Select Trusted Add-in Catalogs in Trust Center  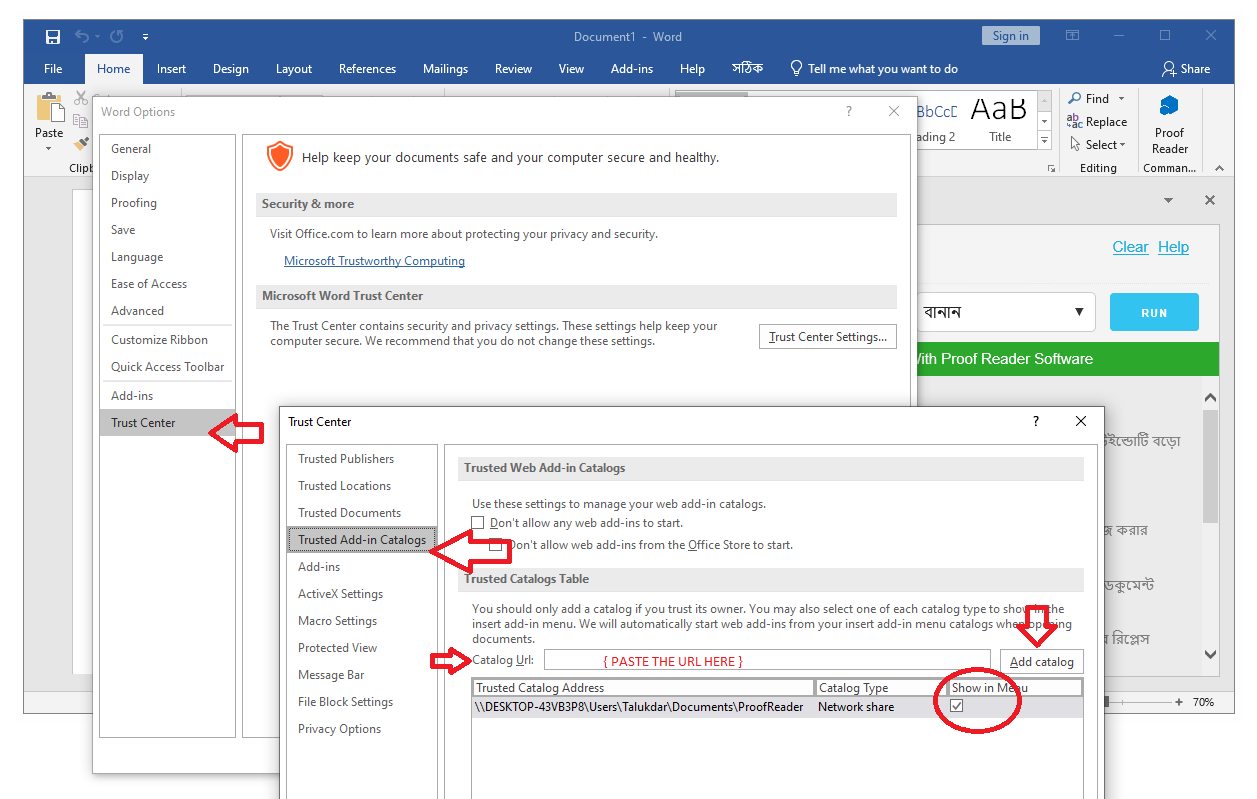pos(360,539)
